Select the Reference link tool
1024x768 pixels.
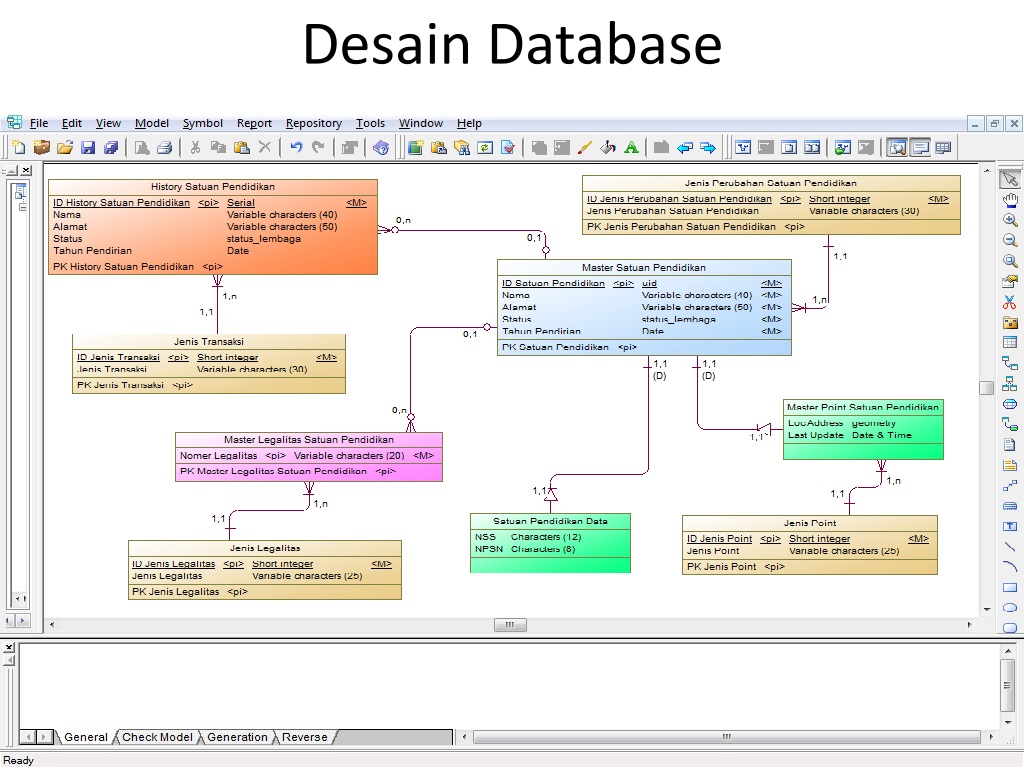1010,361
